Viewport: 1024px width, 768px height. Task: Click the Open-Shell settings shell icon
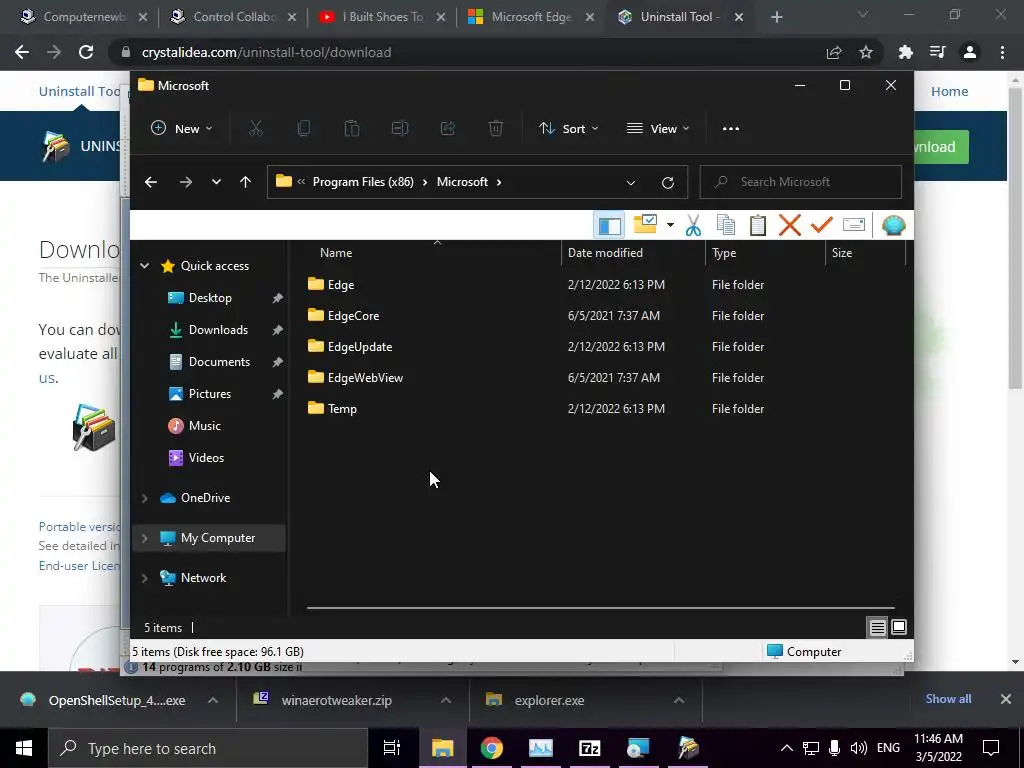893,225
